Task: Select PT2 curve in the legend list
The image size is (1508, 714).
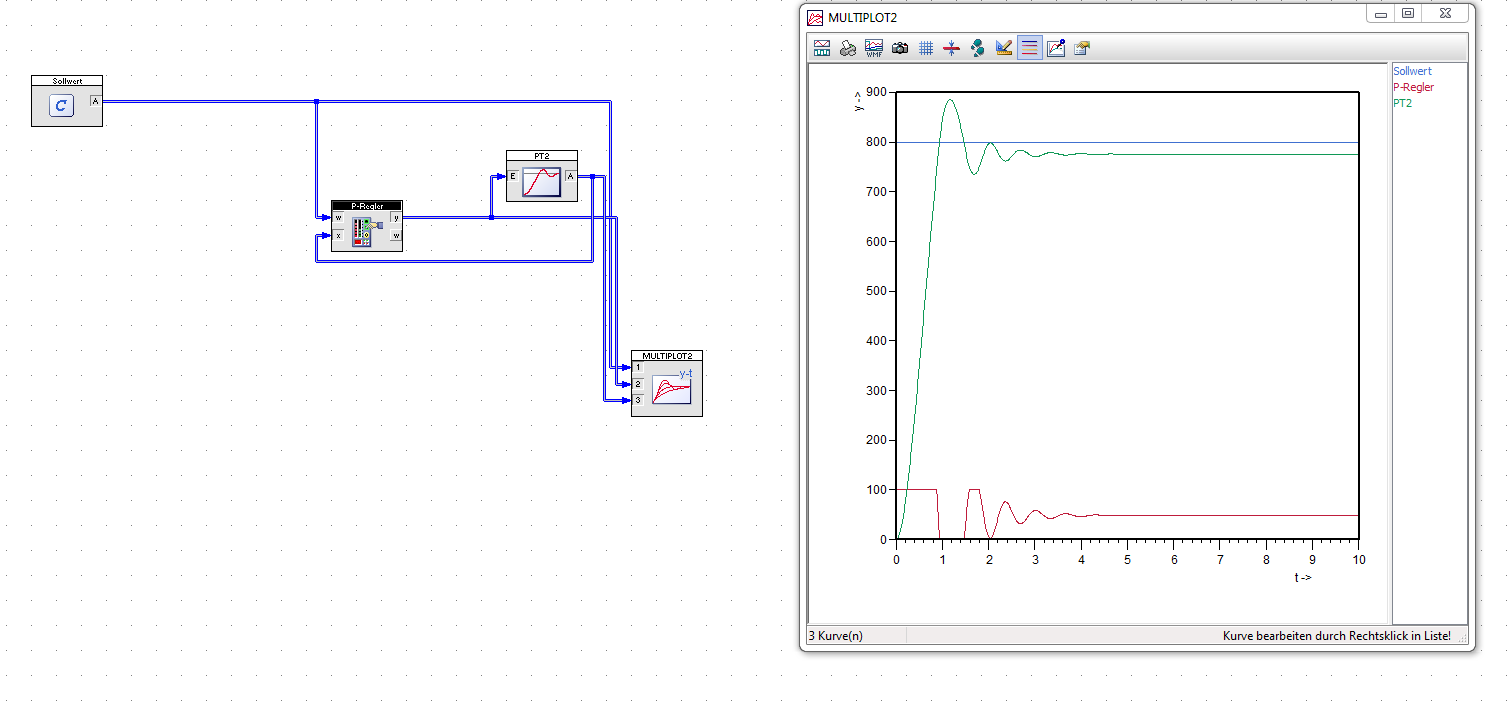Action: tap(1402, 103)
